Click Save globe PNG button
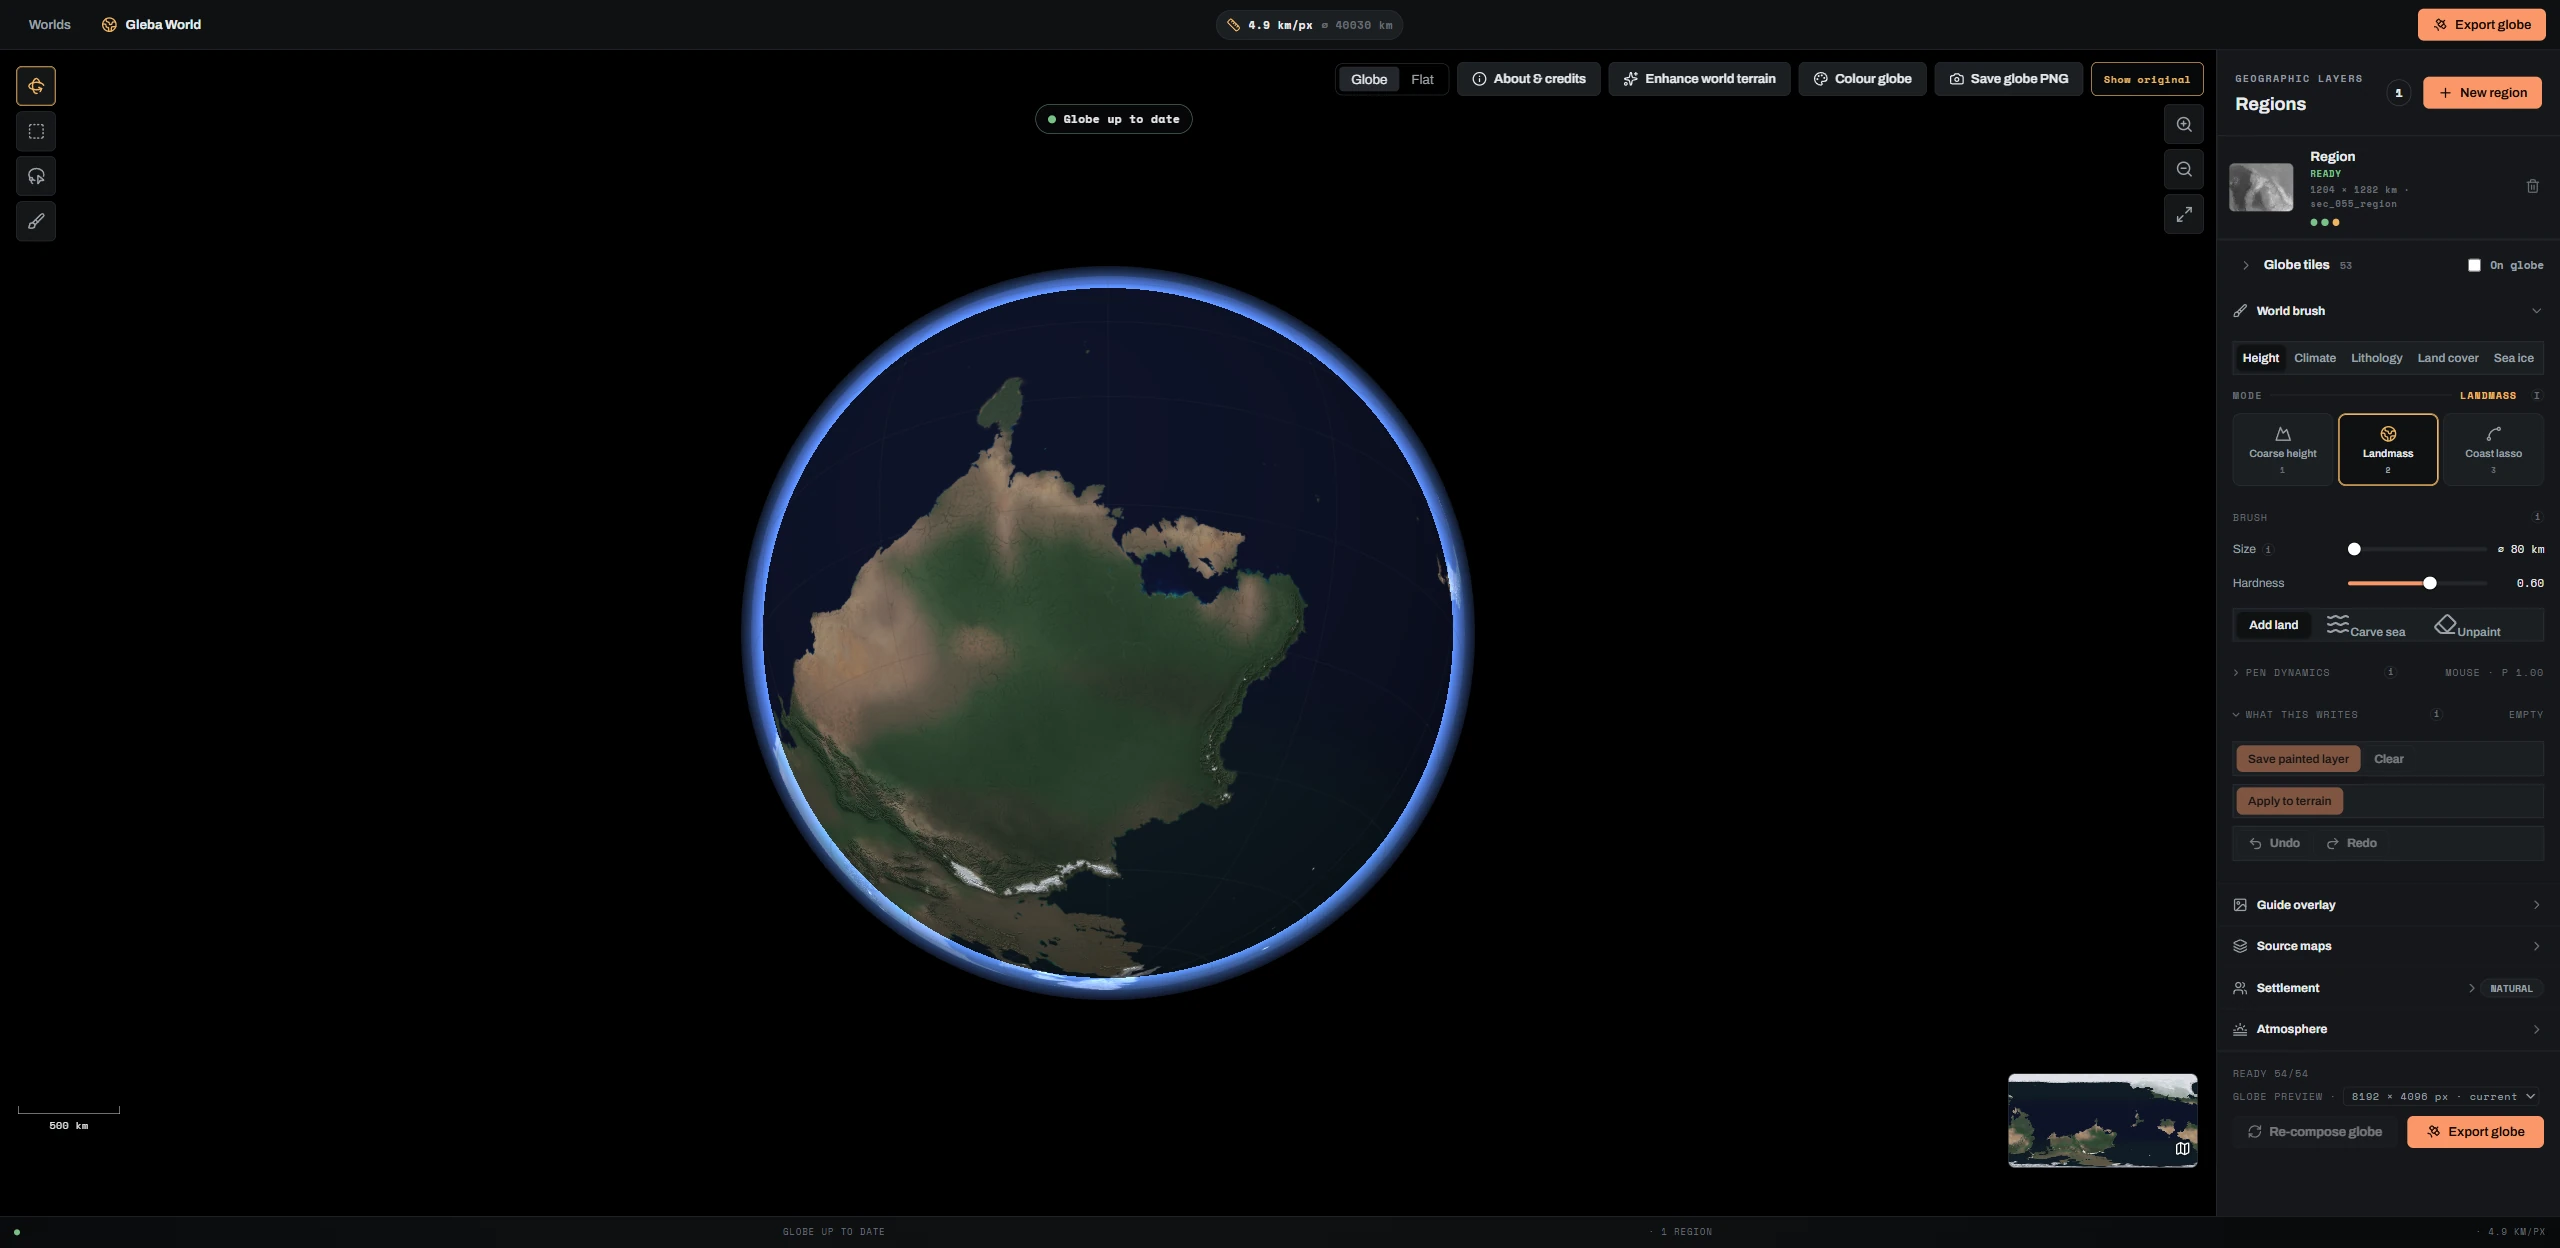The height and width of the screenshot is (1248, 2560). pos(2008,79)
